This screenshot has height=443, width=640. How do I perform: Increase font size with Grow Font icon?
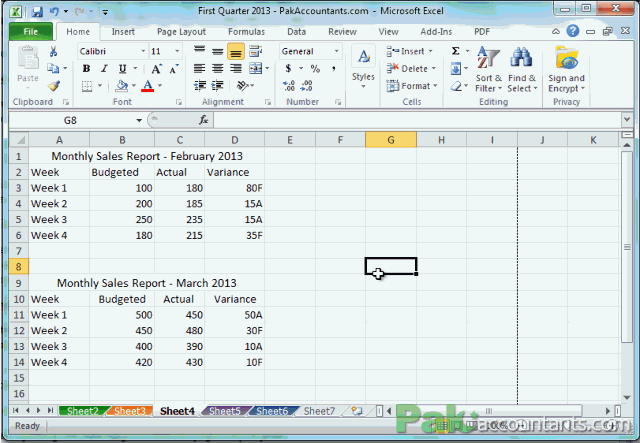[x=157, y=69]
